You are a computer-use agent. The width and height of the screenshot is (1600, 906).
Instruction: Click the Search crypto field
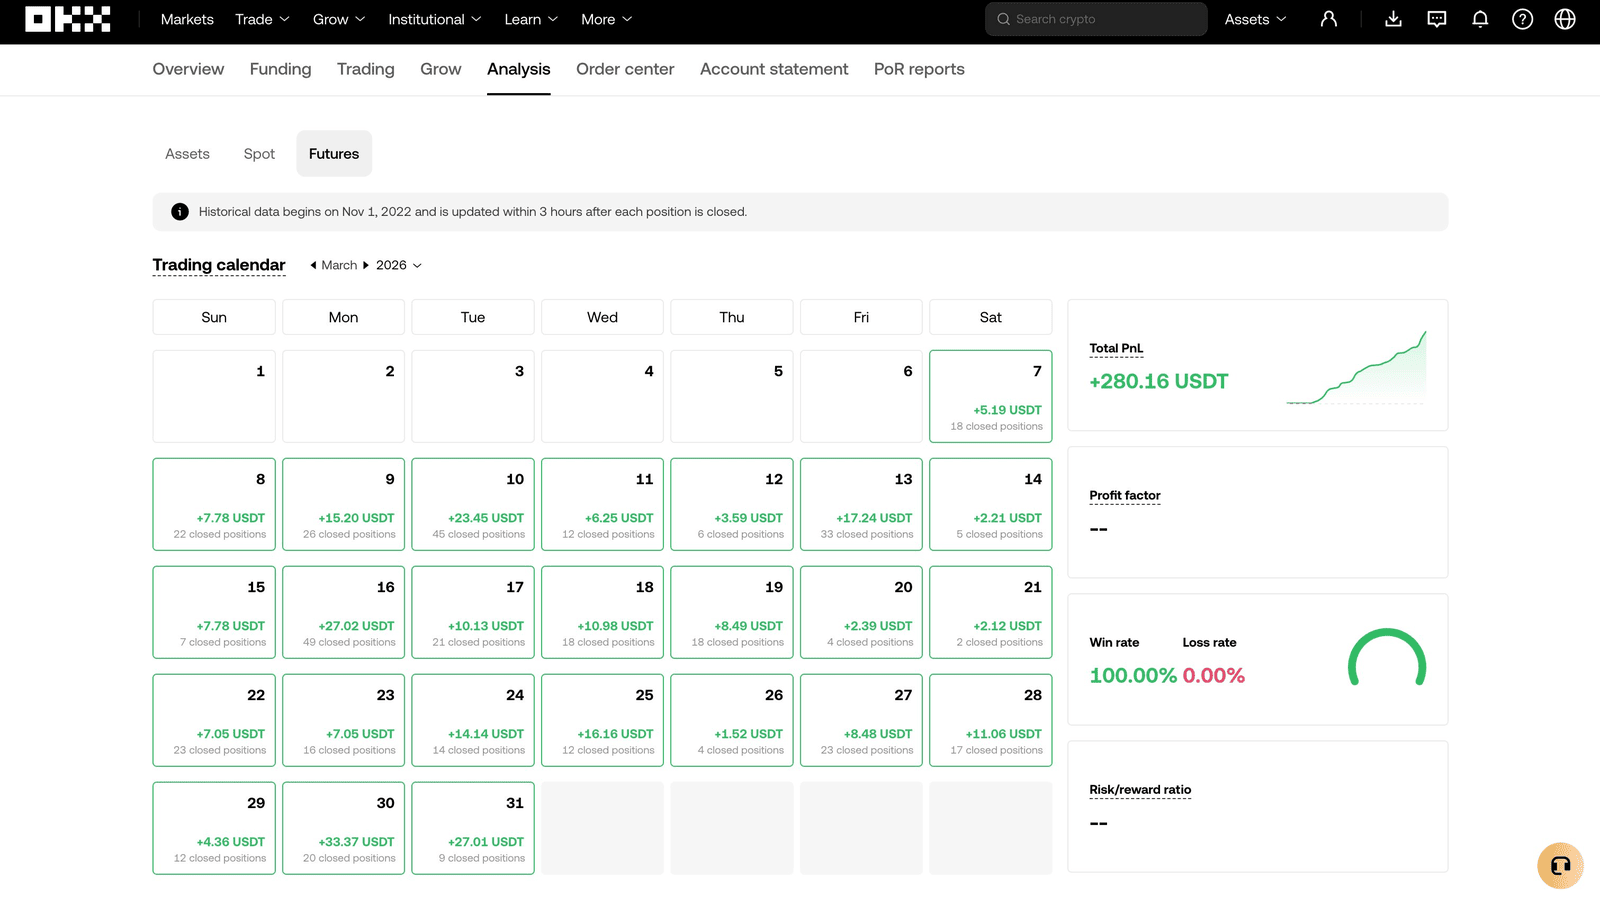point(1096,19)
